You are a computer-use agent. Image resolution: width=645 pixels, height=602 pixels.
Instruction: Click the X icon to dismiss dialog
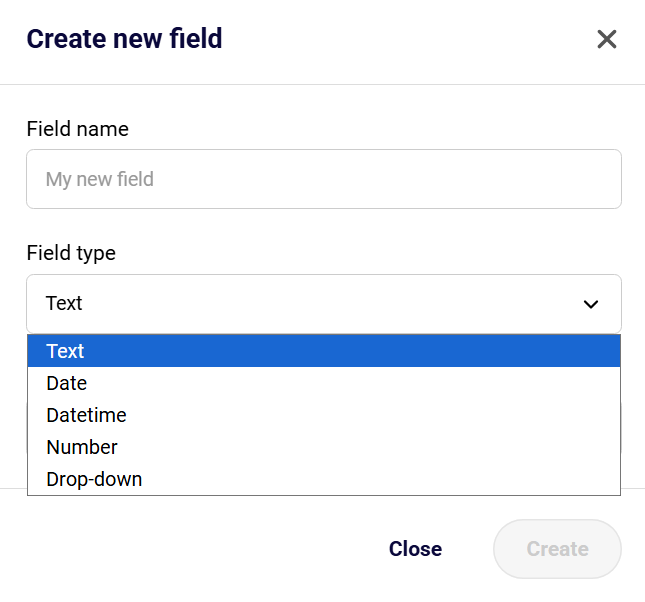606,39
